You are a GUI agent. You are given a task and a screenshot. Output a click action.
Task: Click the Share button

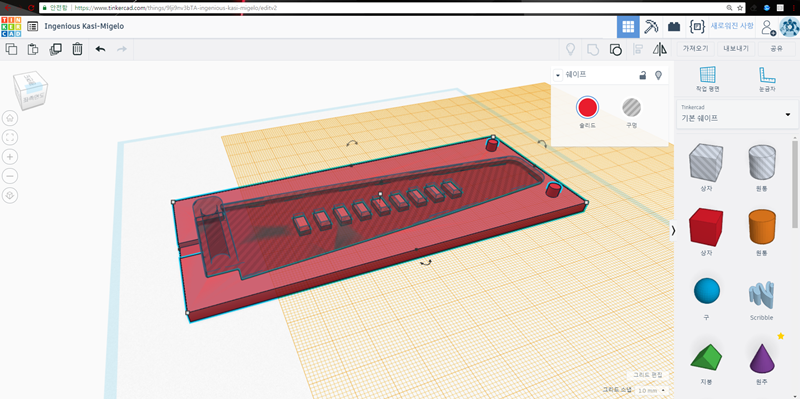point(777,49)
